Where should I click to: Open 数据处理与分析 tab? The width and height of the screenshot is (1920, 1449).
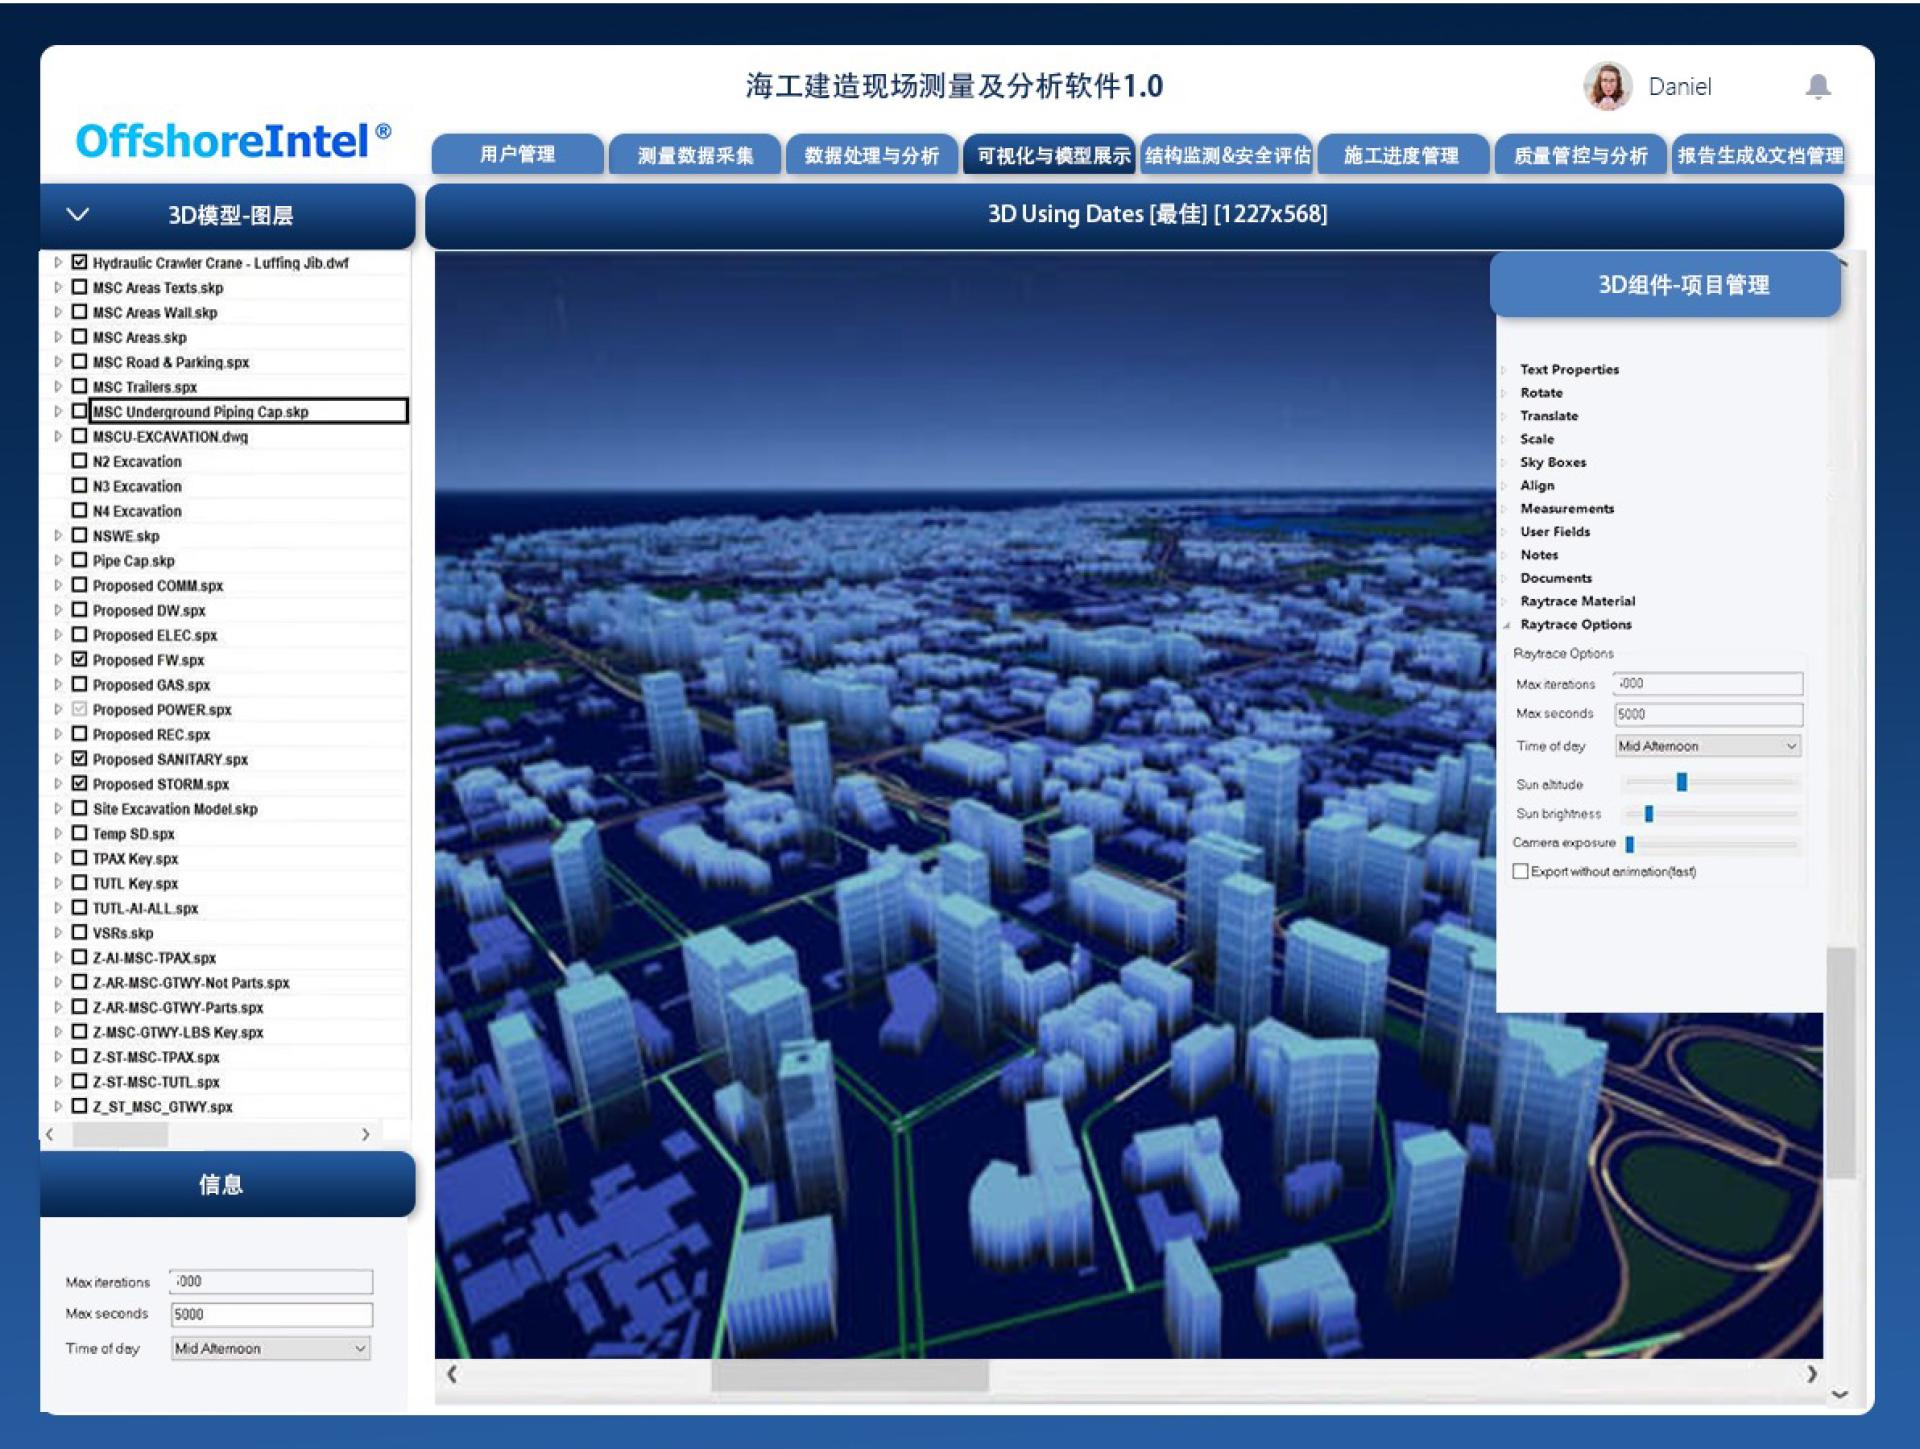(872, 155)
